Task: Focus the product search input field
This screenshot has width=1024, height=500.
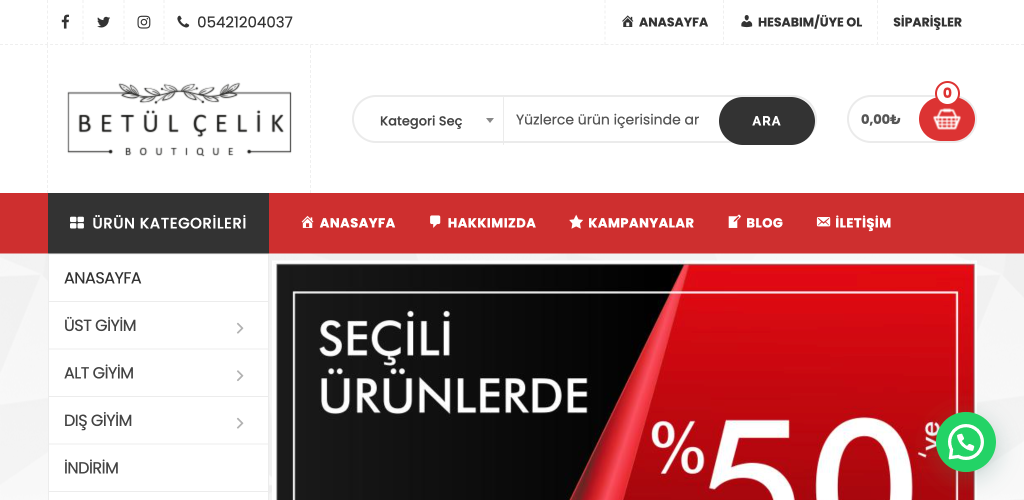Action: coord(611,120)
